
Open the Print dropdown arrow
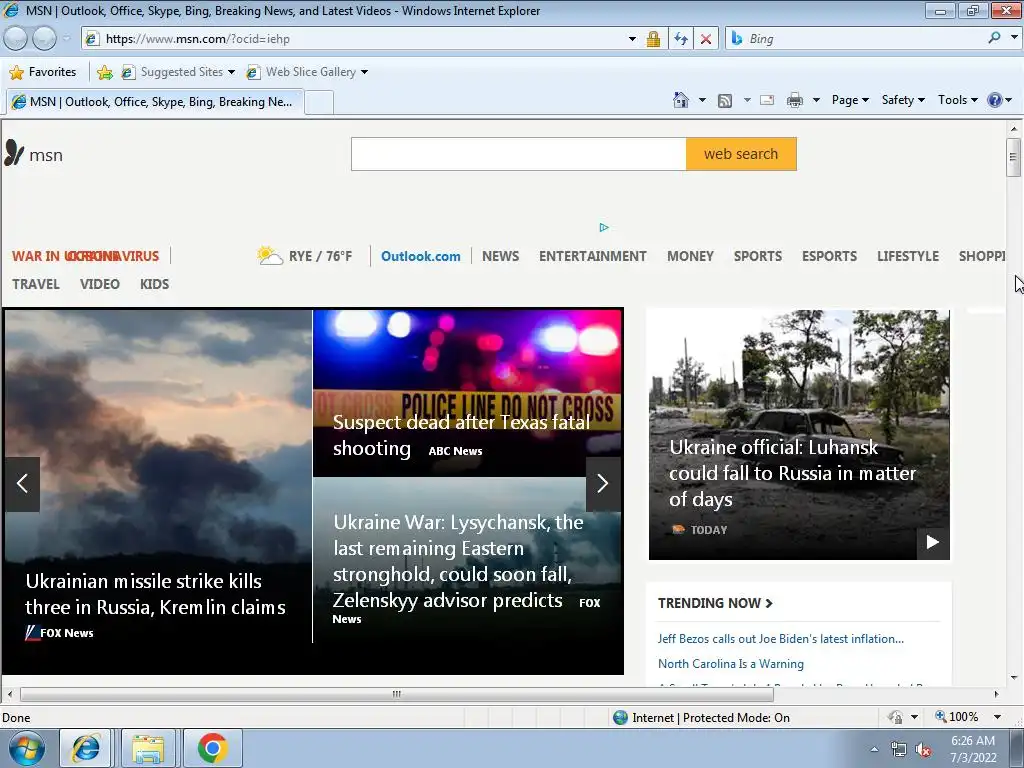[x=816, y=100]
